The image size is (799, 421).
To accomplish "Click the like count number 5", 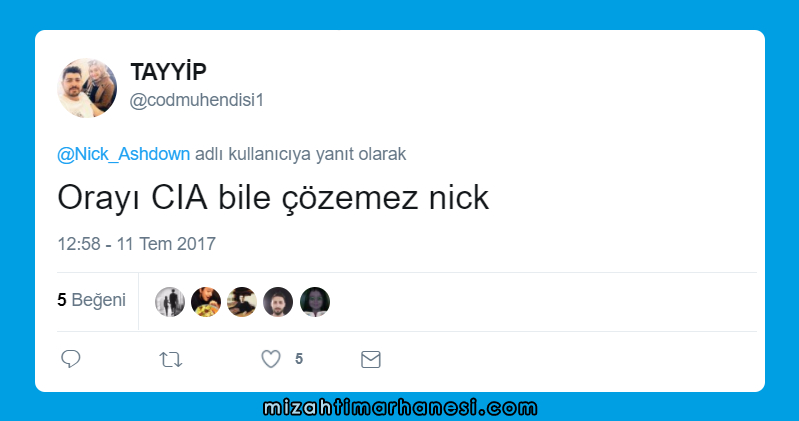I will pos(299,359).
